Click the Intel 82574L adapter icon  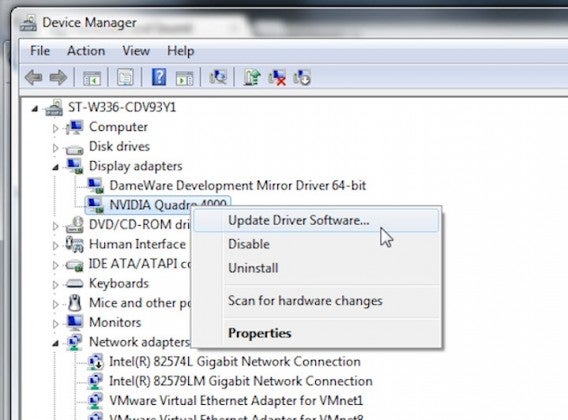tap(96, 362)
